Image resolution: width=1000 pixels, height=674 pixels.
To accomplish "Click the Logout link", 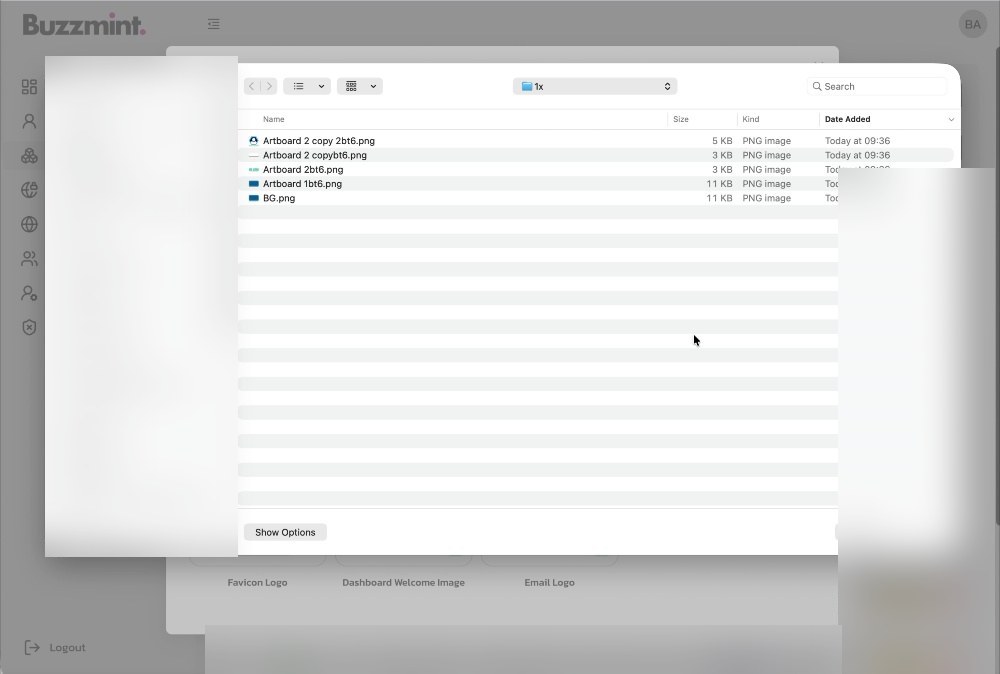I will click(67, 648).
